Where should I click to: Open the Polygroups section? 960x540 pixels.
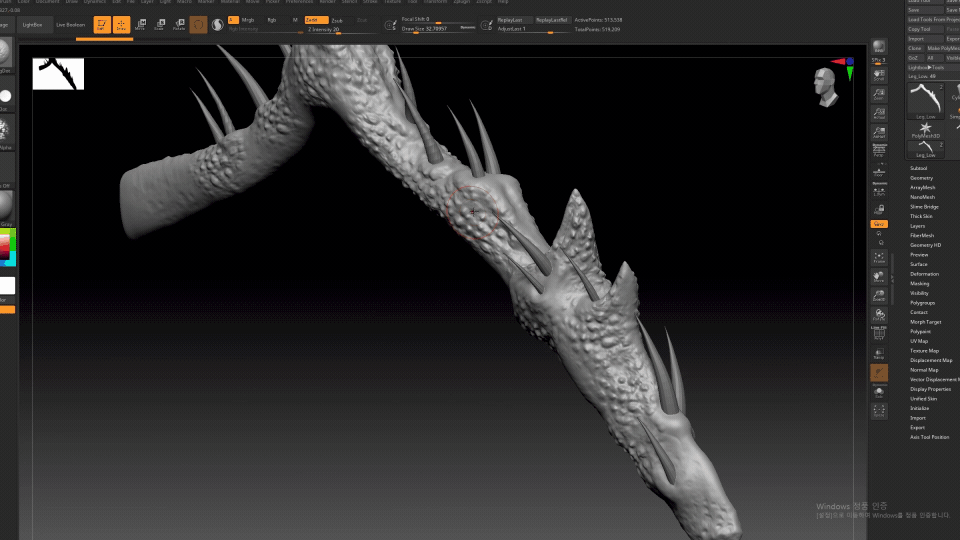(x=922, y=303)
